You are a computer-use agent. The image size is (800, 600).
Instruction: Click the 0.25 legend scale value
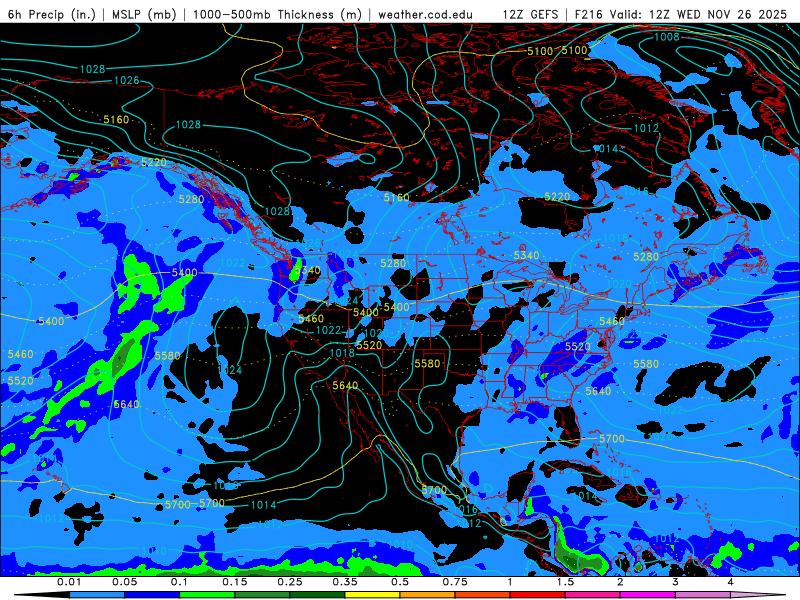[290, 582]
